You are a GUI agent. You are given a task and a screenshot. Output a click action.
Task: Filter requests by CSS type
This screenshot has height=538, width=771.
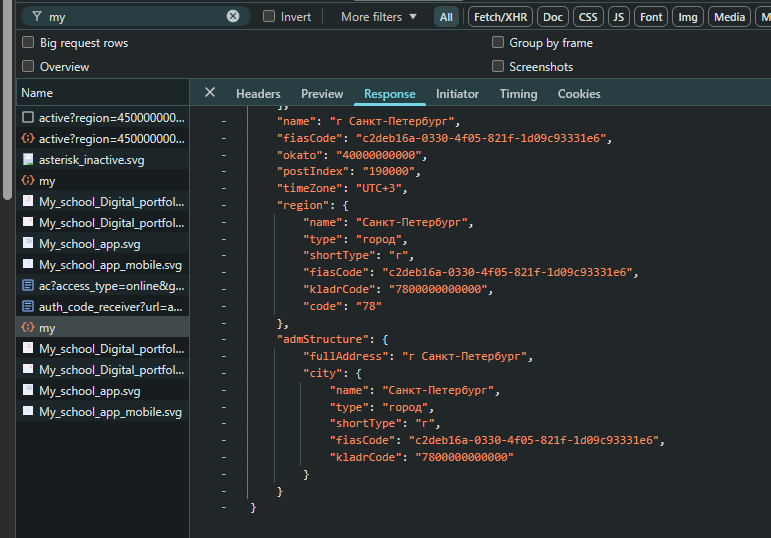pyautogui.click(x=588, y=17)
